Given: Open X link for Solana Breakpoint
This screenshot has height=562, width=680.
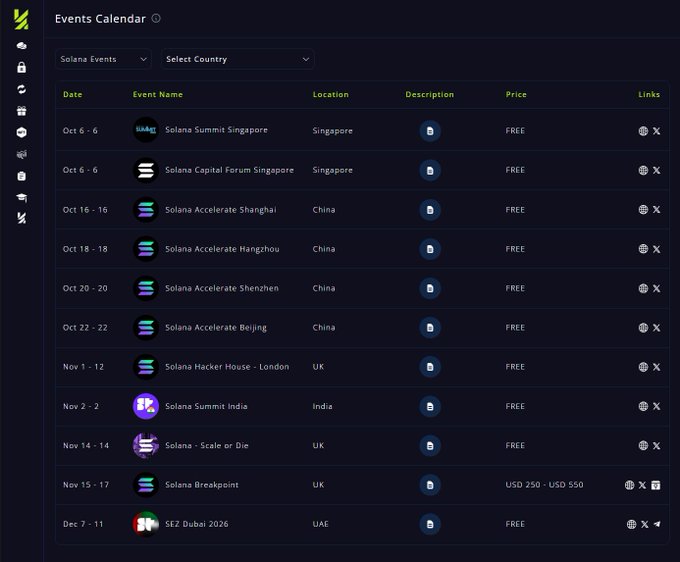Looking at the screenshot, I should pyautogui.click(x=642, y=485).
